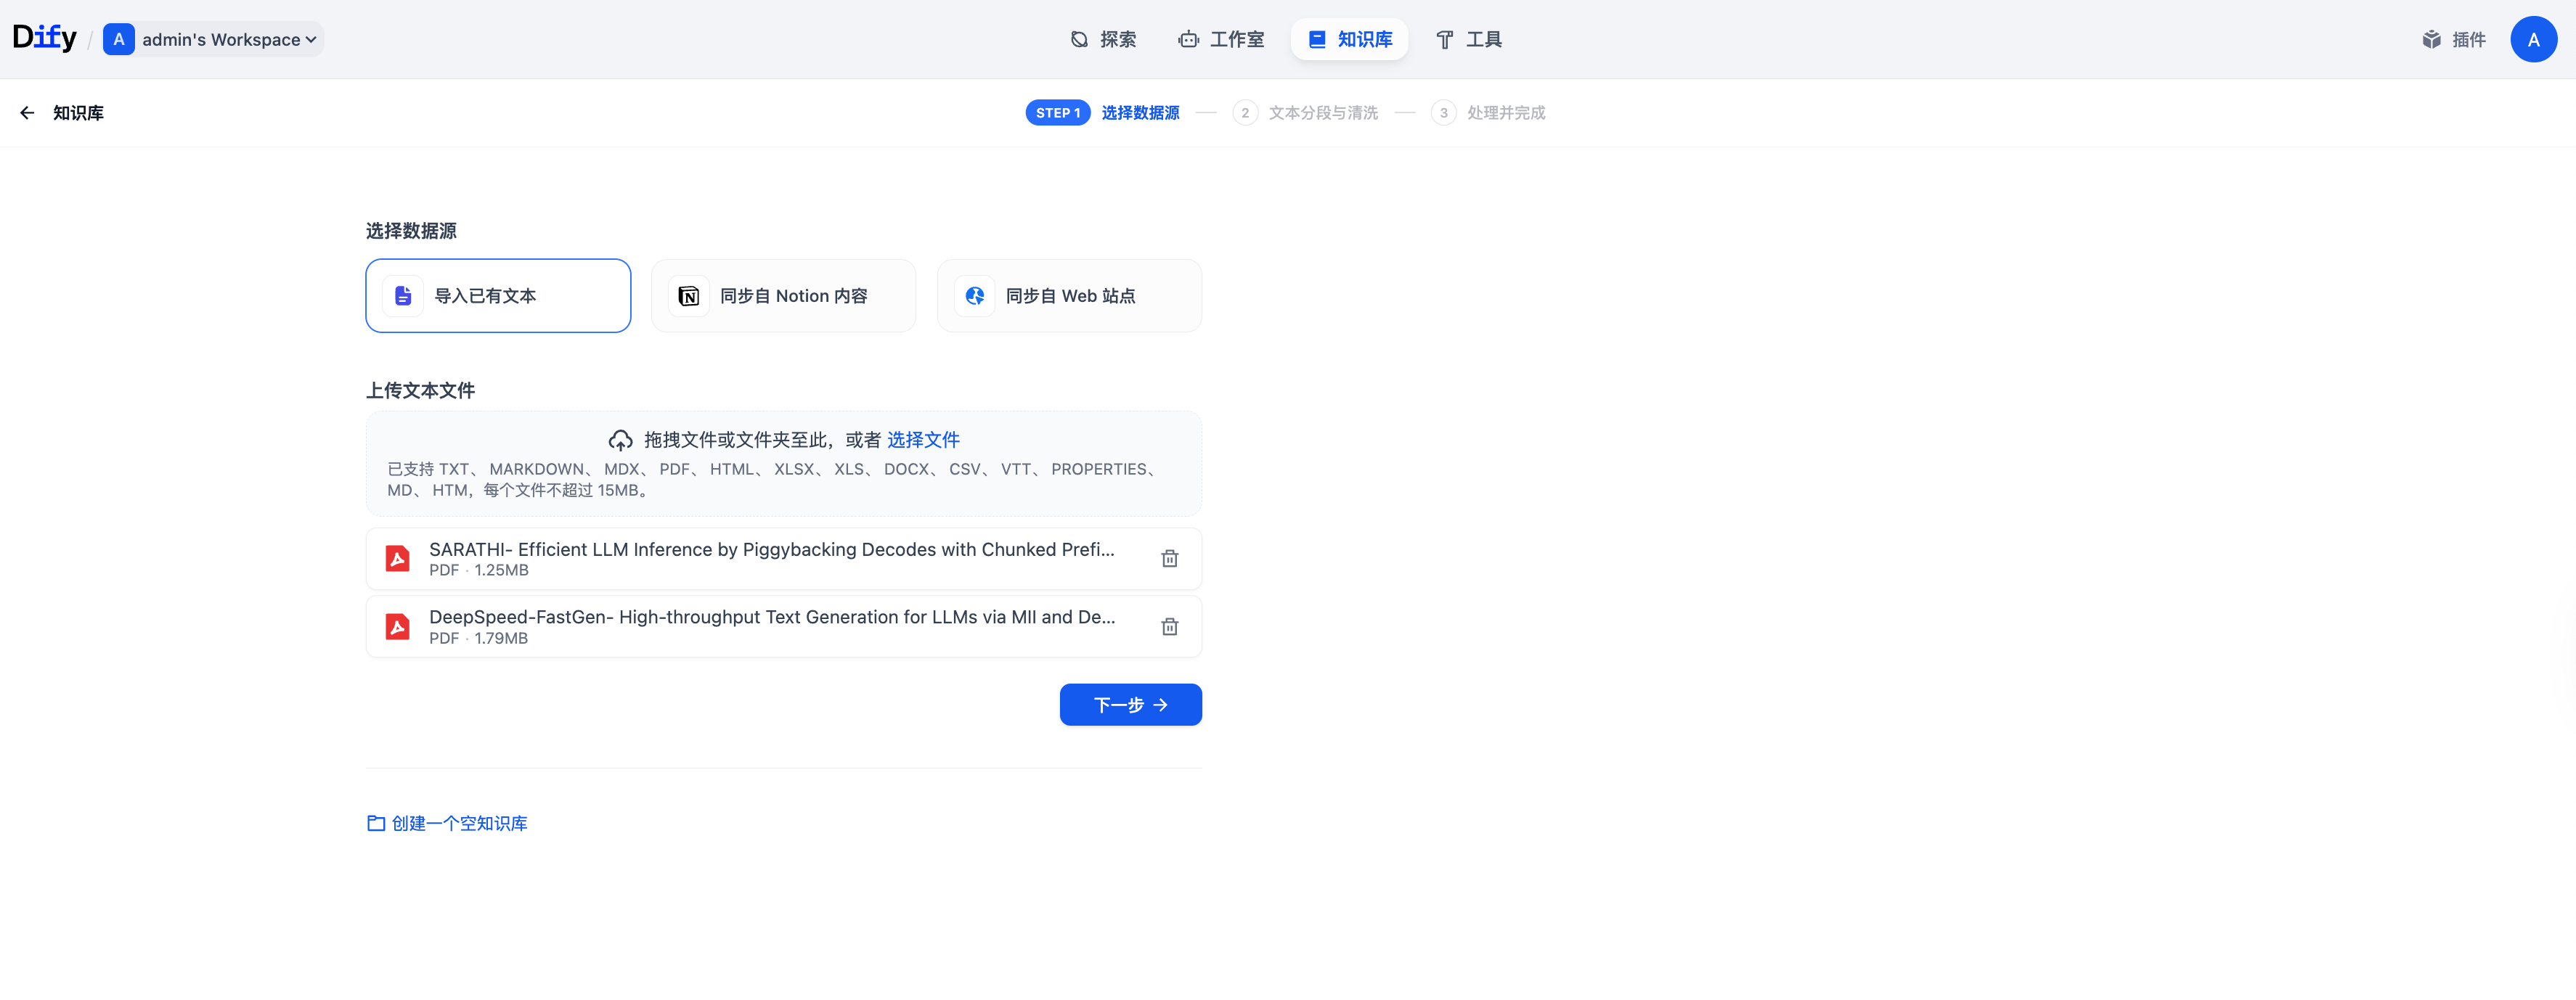Delete the DeepSpeed-FastGen PDF file

1169,626
